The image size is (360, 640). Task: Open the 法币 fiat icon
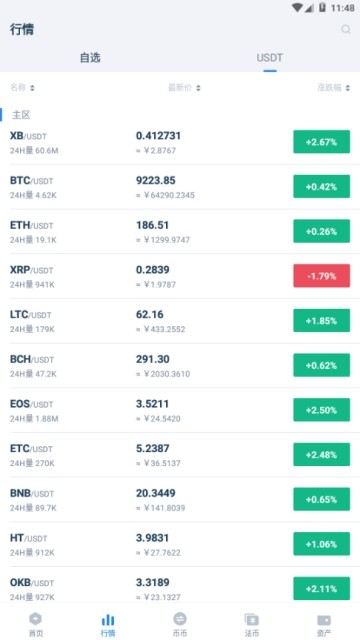click(251, 620)
